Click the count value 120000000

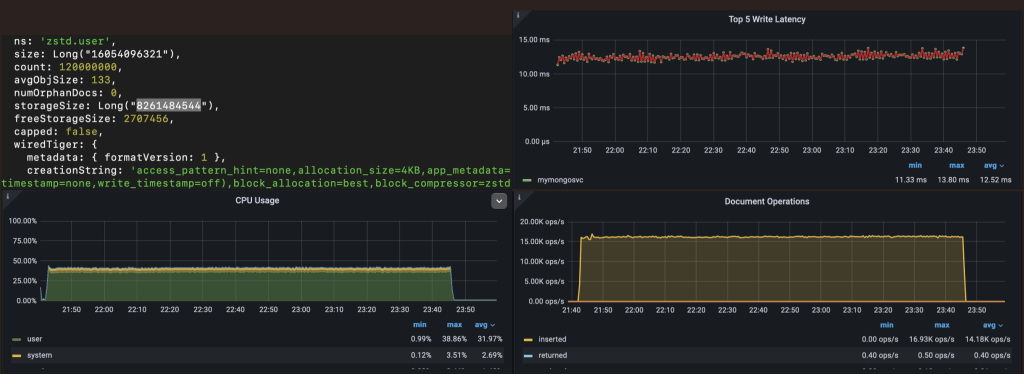89,67
